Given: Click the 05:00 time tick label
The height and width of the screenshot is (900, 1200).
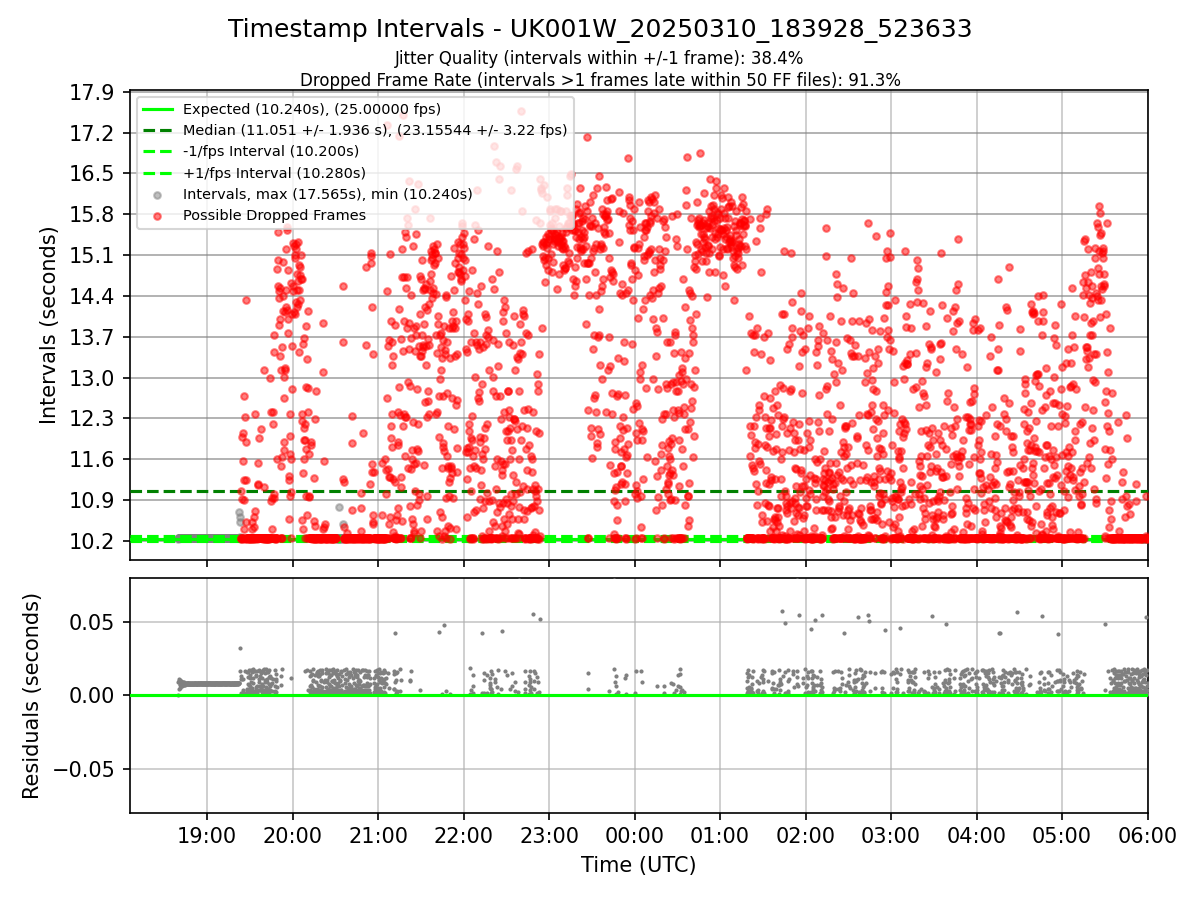Looking at the screenshot, I should coord(1062,835).
